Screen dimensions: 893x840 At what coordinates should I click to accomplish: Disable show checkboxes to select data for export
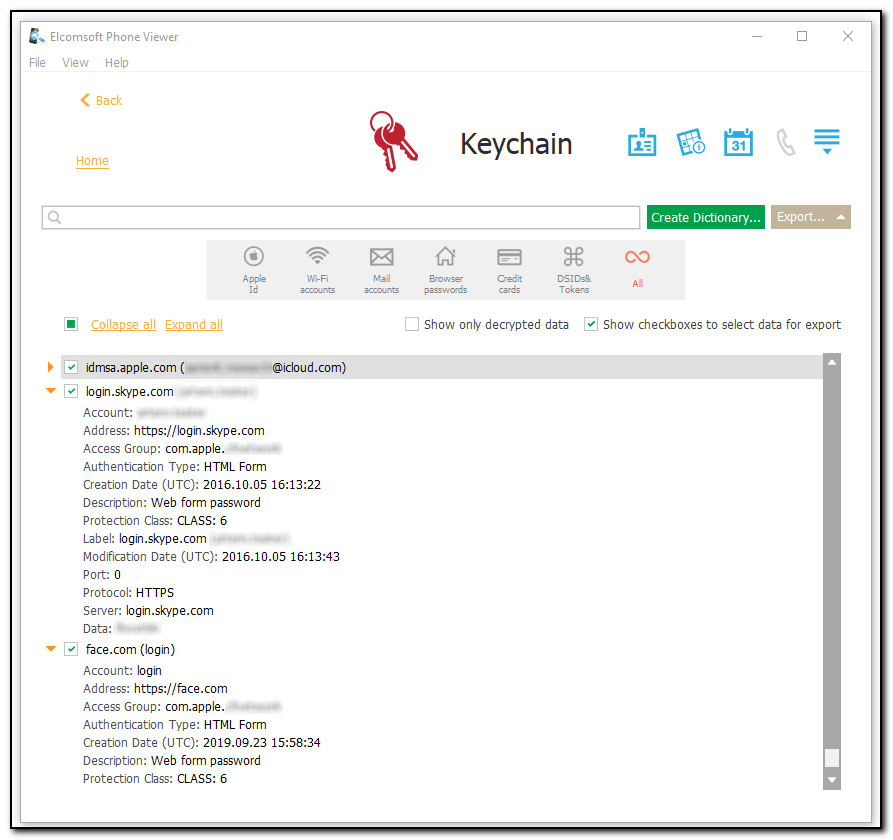590,324
